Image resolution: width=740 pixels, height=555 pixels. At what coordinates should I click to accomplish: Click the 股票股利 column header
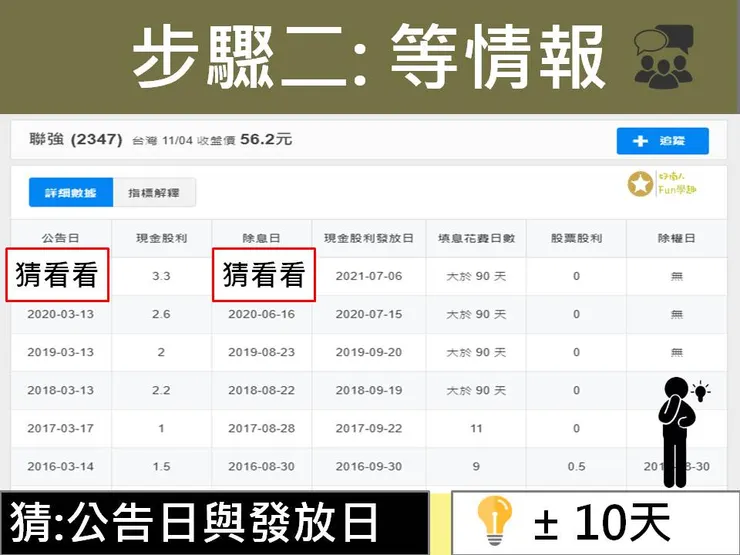coord(576,238)
